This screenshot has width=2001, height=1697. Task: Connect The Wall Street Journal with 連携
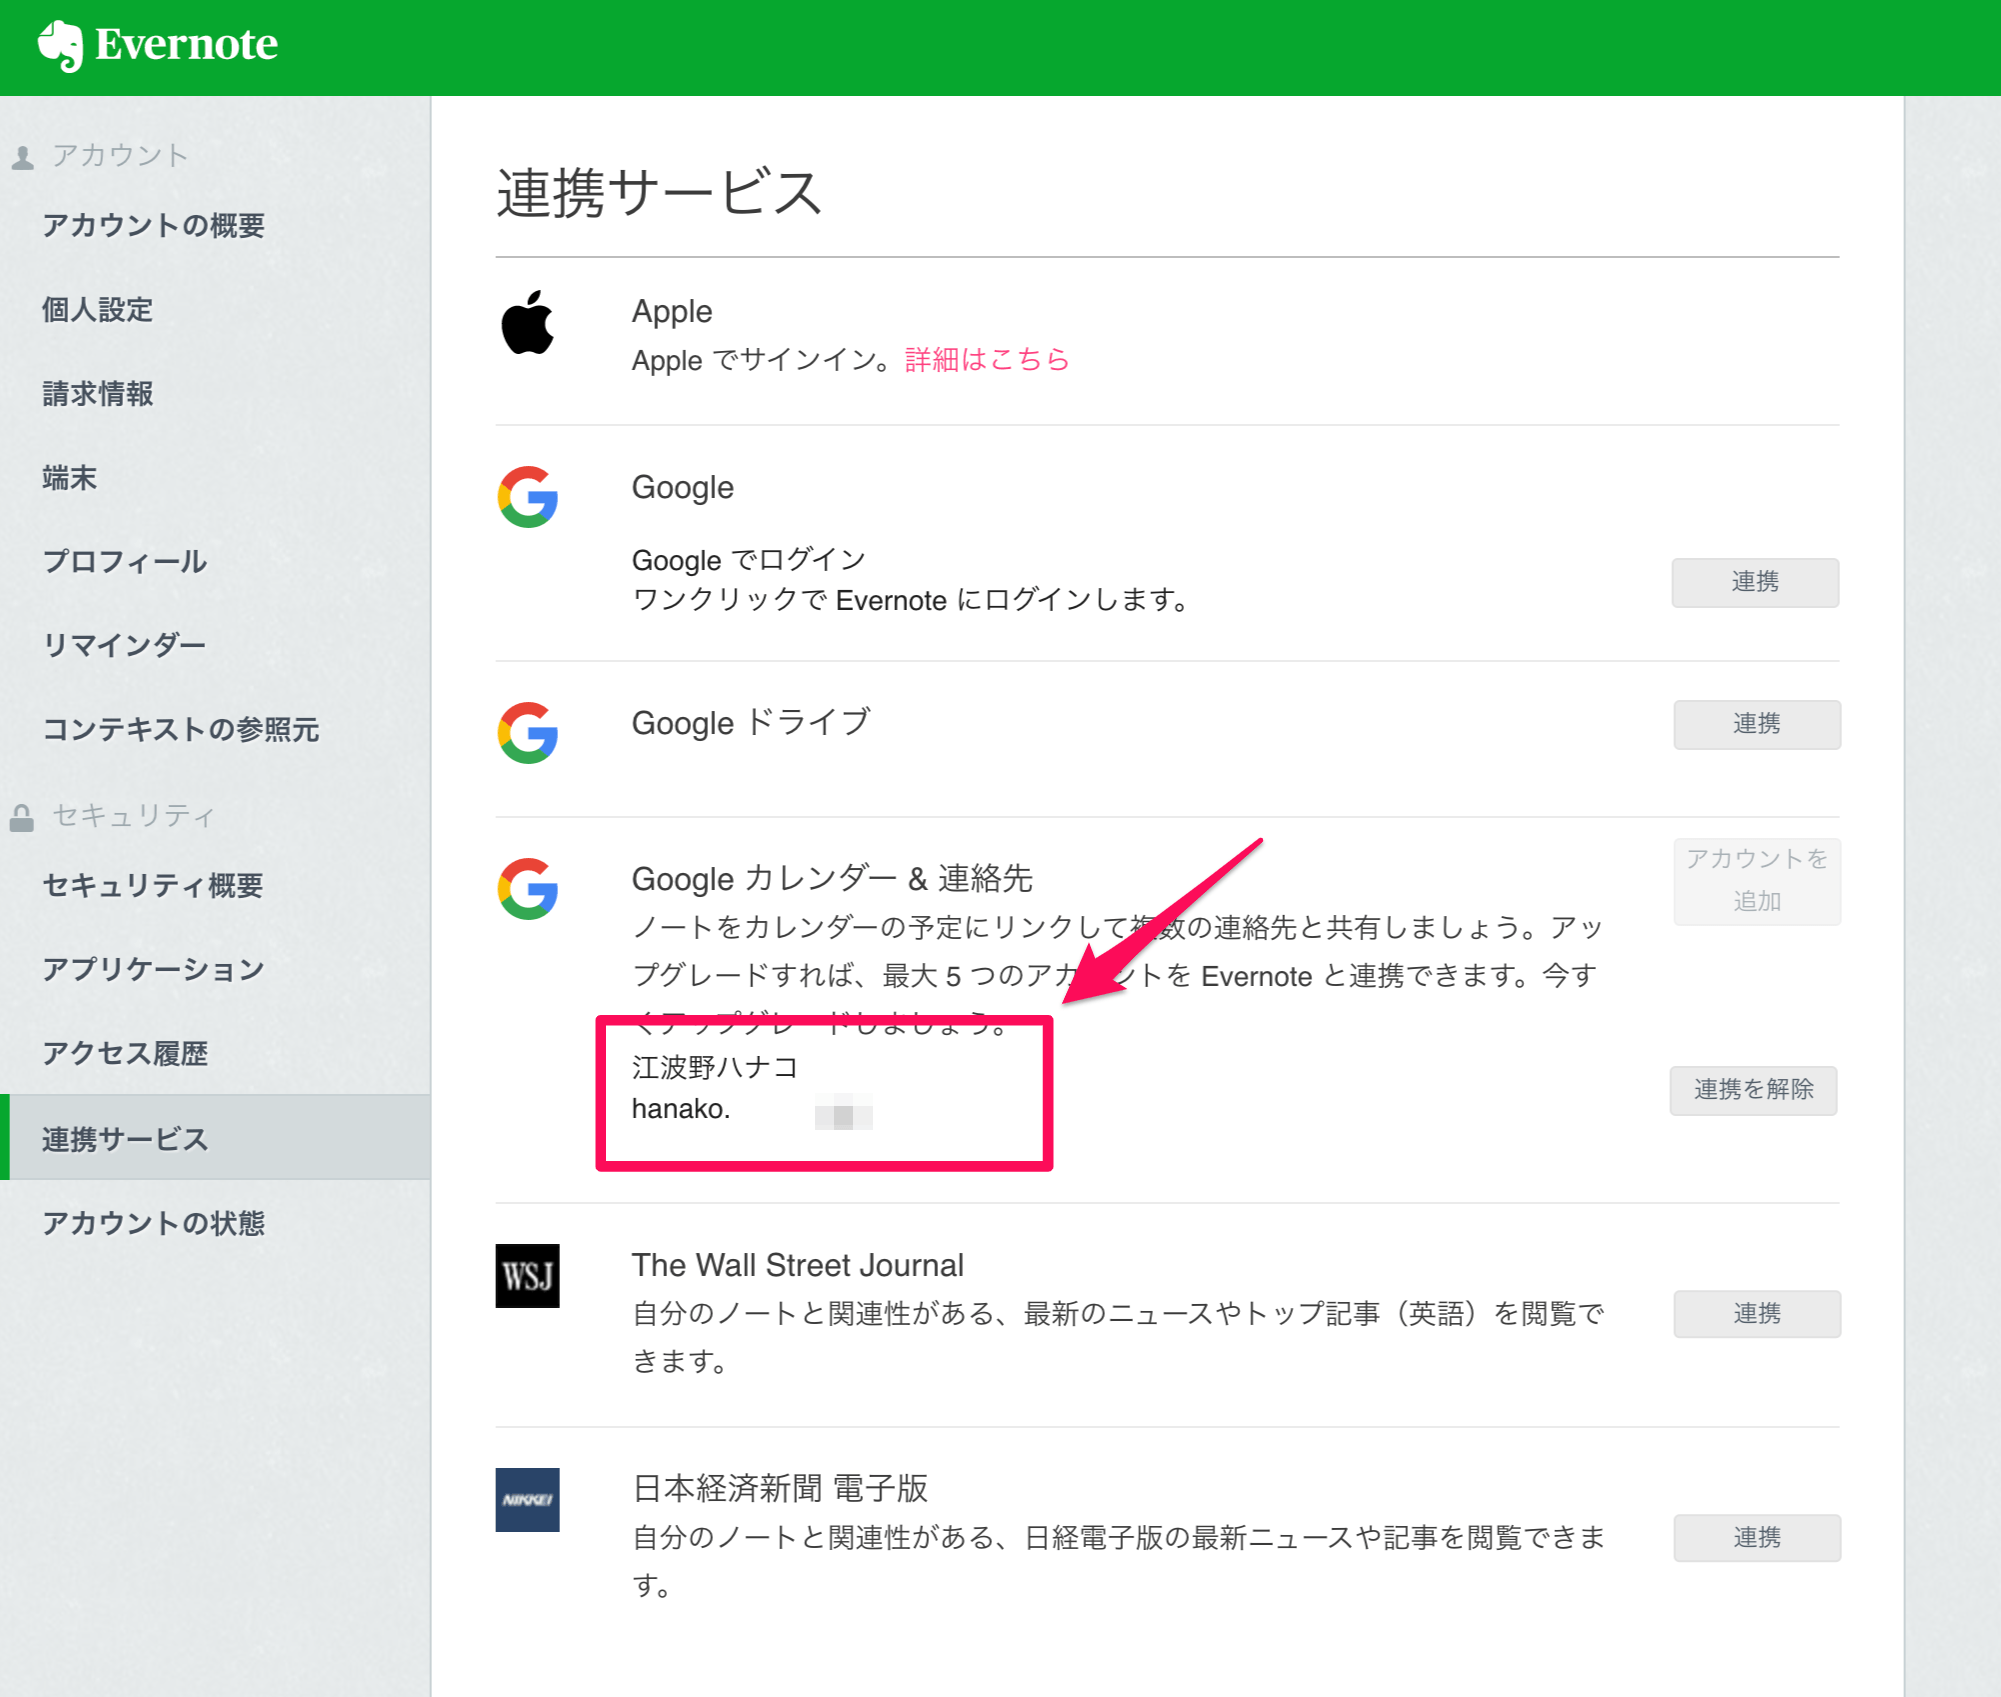1756,1313
